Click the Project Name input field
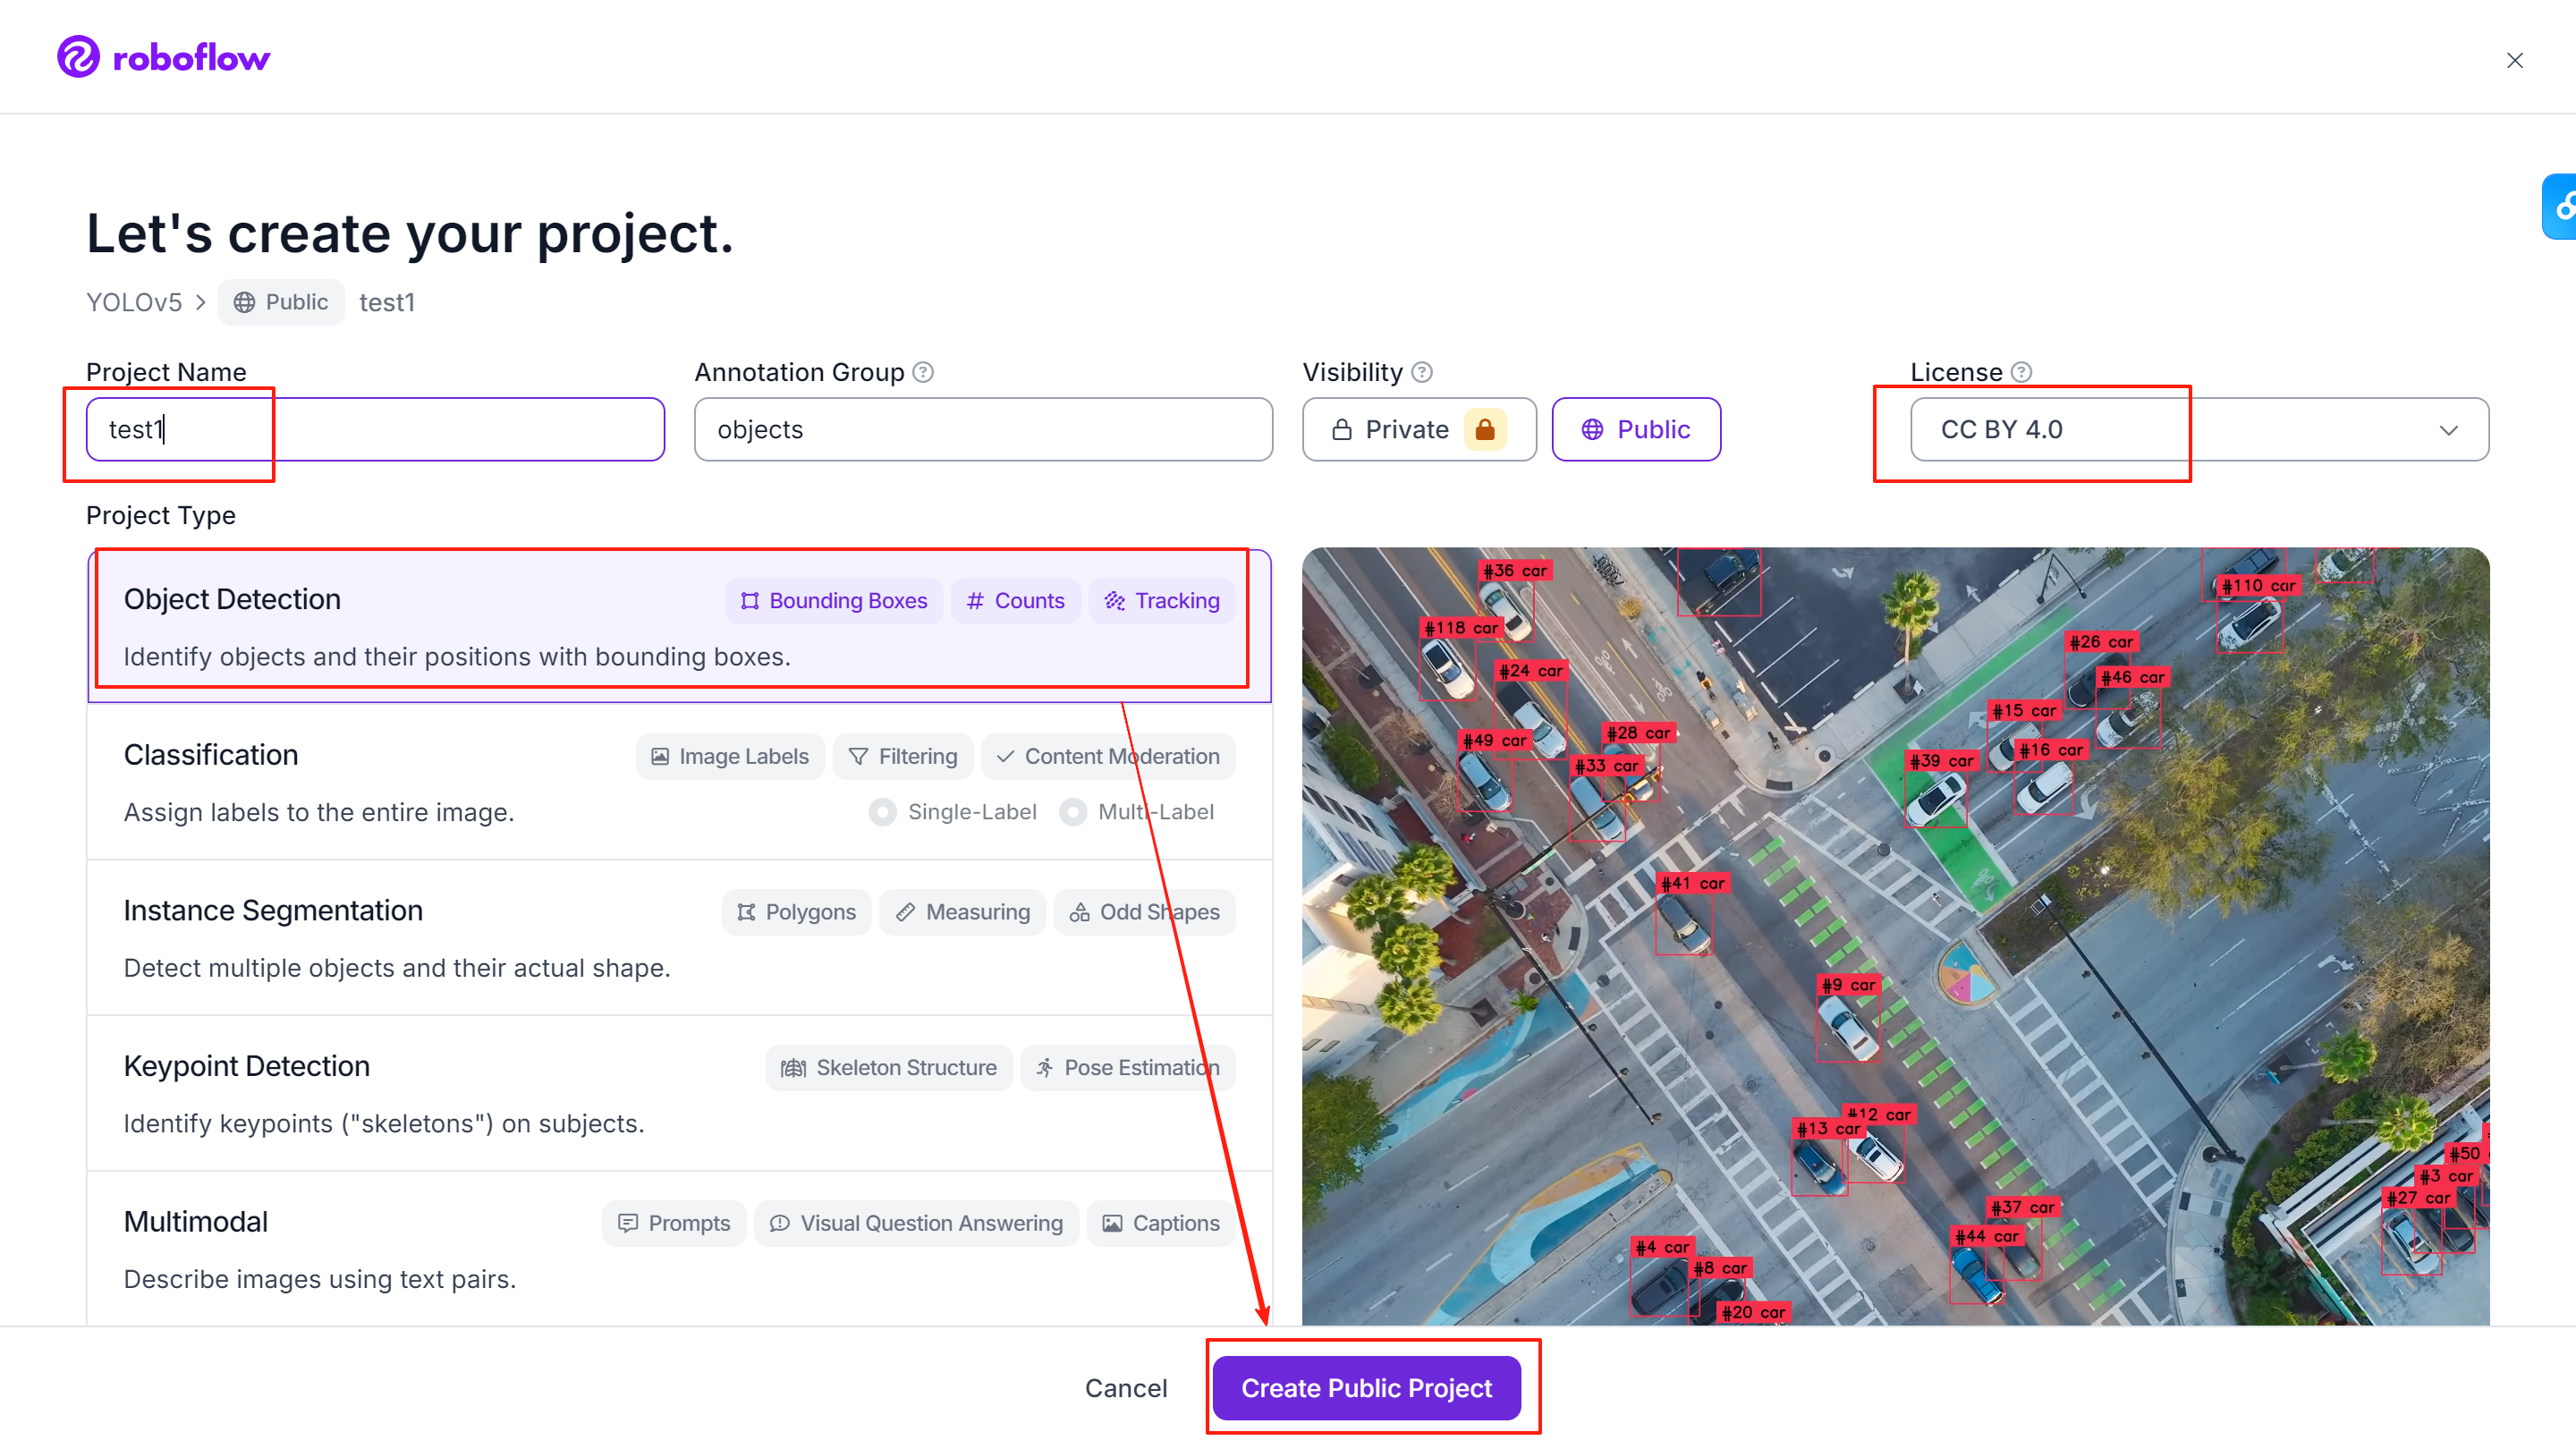The height and width of the screenshot is (1449, 2576). pyautogui.click(x=375, y=429)
